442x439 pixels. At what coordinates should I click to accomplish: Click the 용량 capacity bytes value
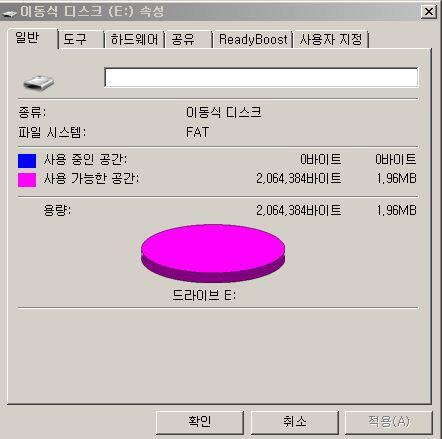point(299,210)
